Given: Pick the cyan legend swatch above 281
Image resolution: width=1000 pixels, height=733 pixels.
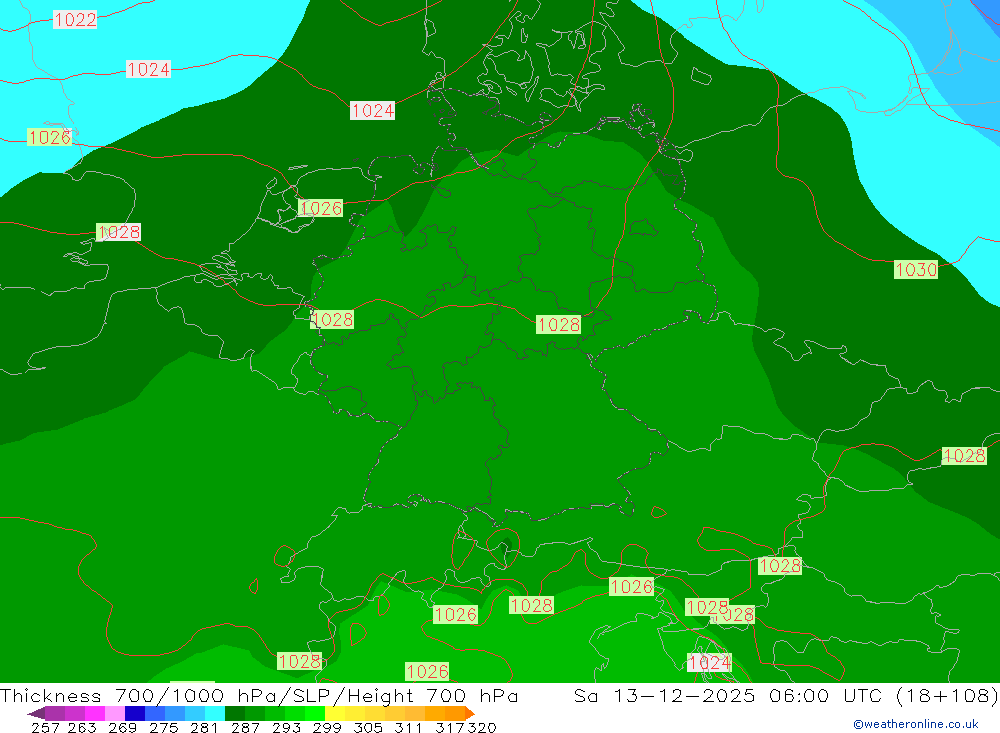Looking at the screenshot, I should click(215, 713).
